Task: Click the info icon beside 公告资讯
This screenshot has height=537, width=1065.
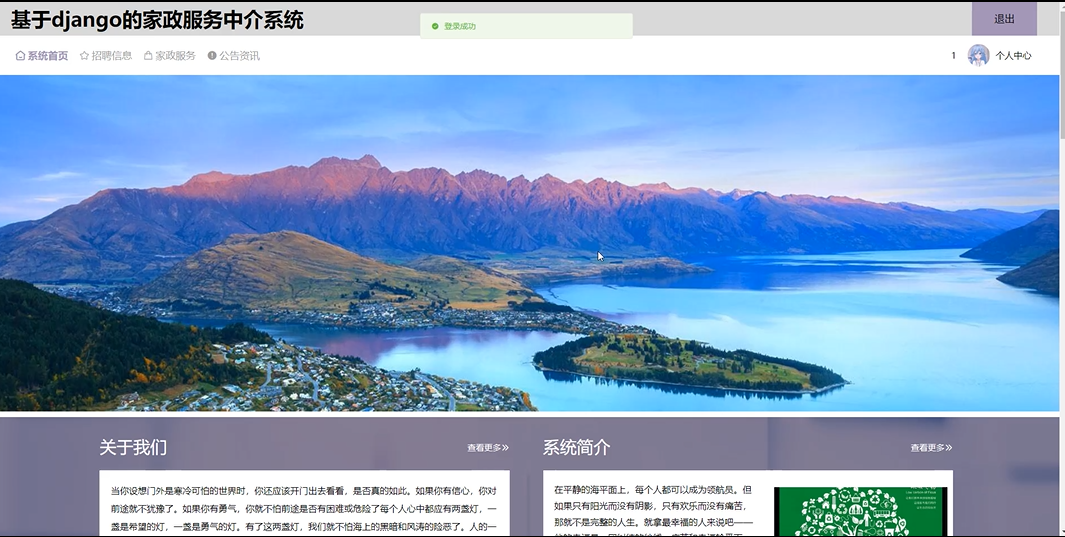Action: coord(212,56)
